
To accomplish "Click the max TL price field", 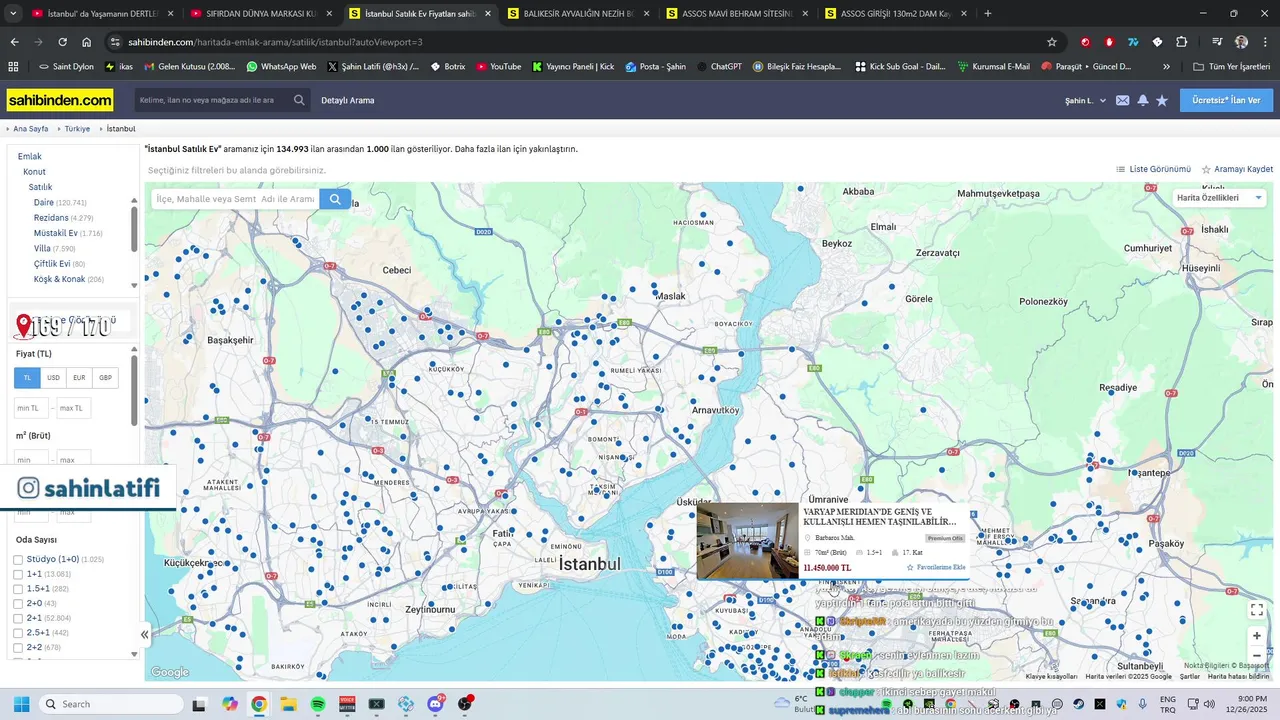I will (73, 408).
